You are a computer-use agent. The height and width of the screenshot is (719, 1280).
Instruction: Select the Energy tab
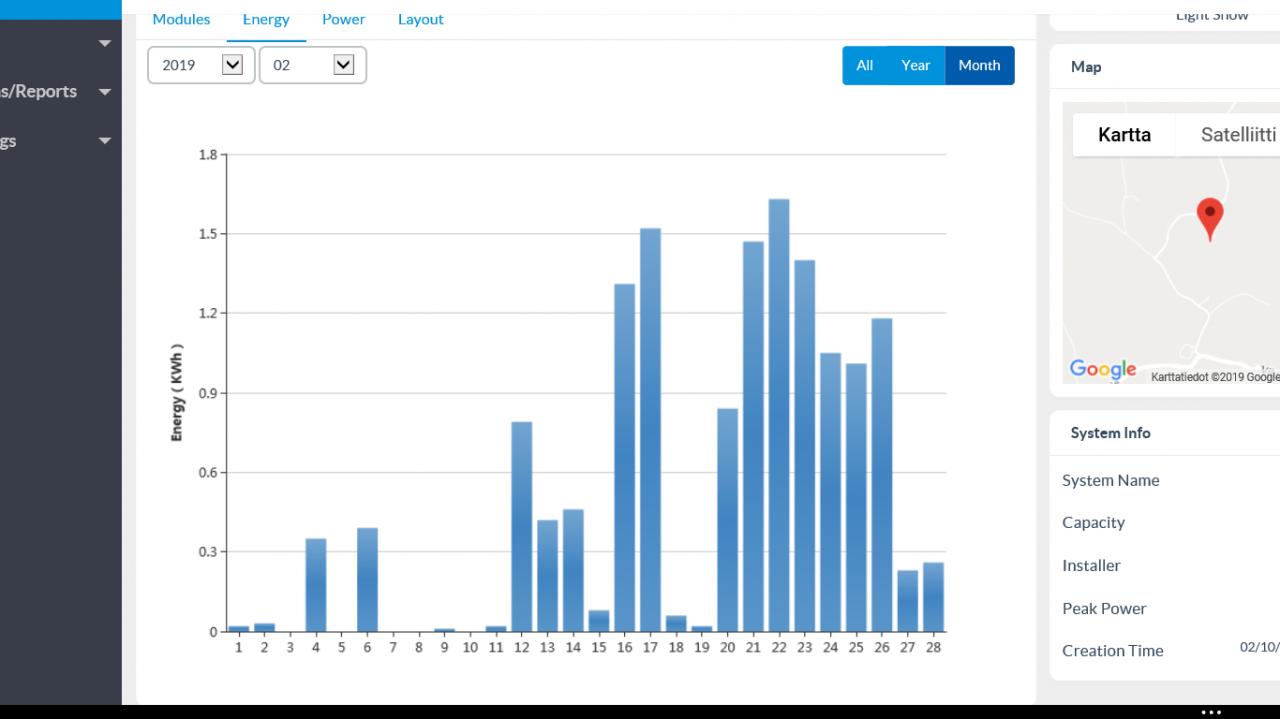[x=266, y=19]
